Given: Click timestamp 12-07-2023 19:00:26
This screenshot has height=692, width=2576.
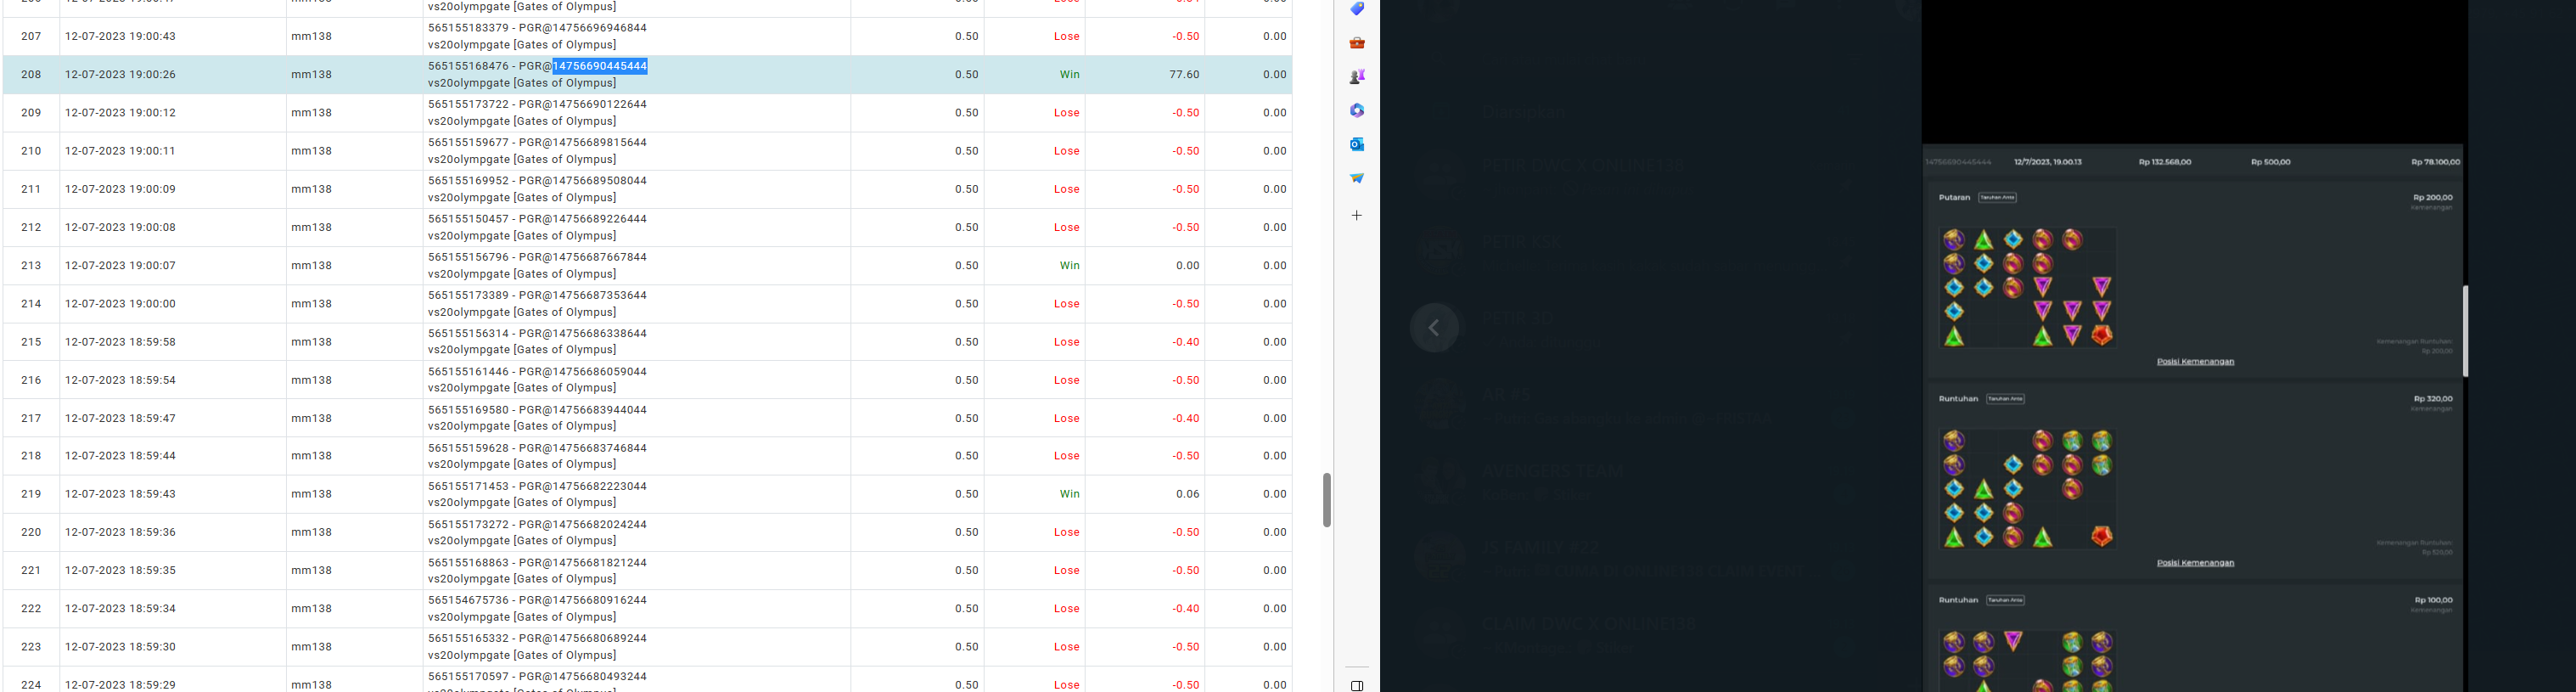Looking at the screenshot, I should click(120, 74).
